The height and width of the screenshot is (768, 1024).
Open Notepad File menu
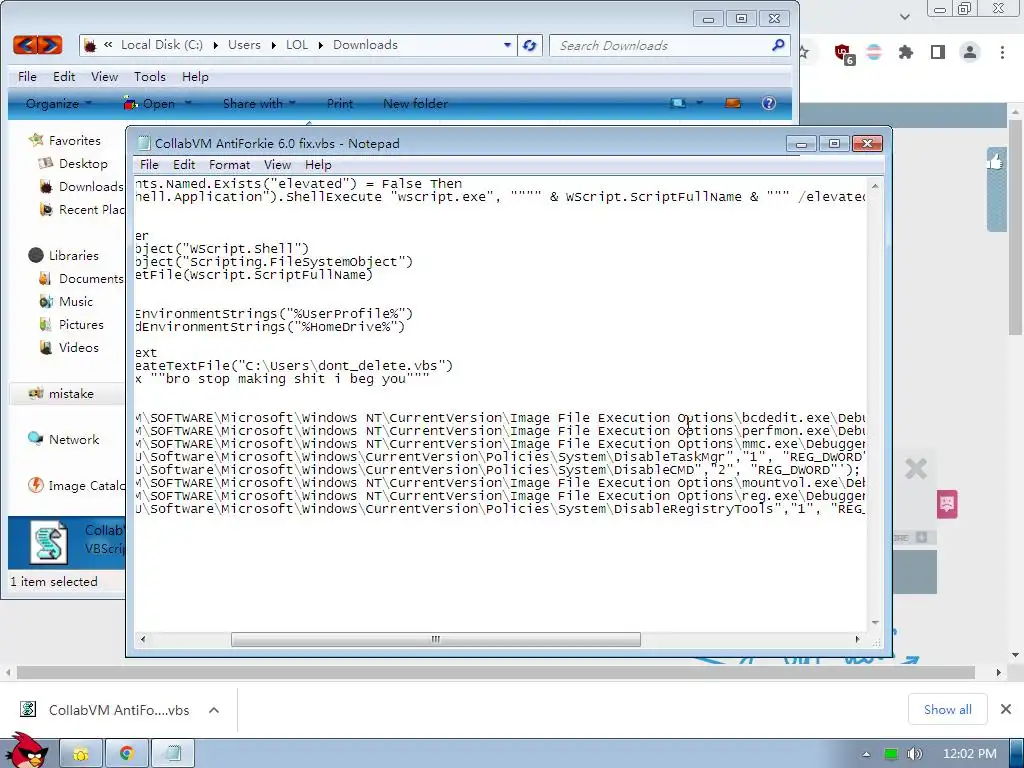149,165
